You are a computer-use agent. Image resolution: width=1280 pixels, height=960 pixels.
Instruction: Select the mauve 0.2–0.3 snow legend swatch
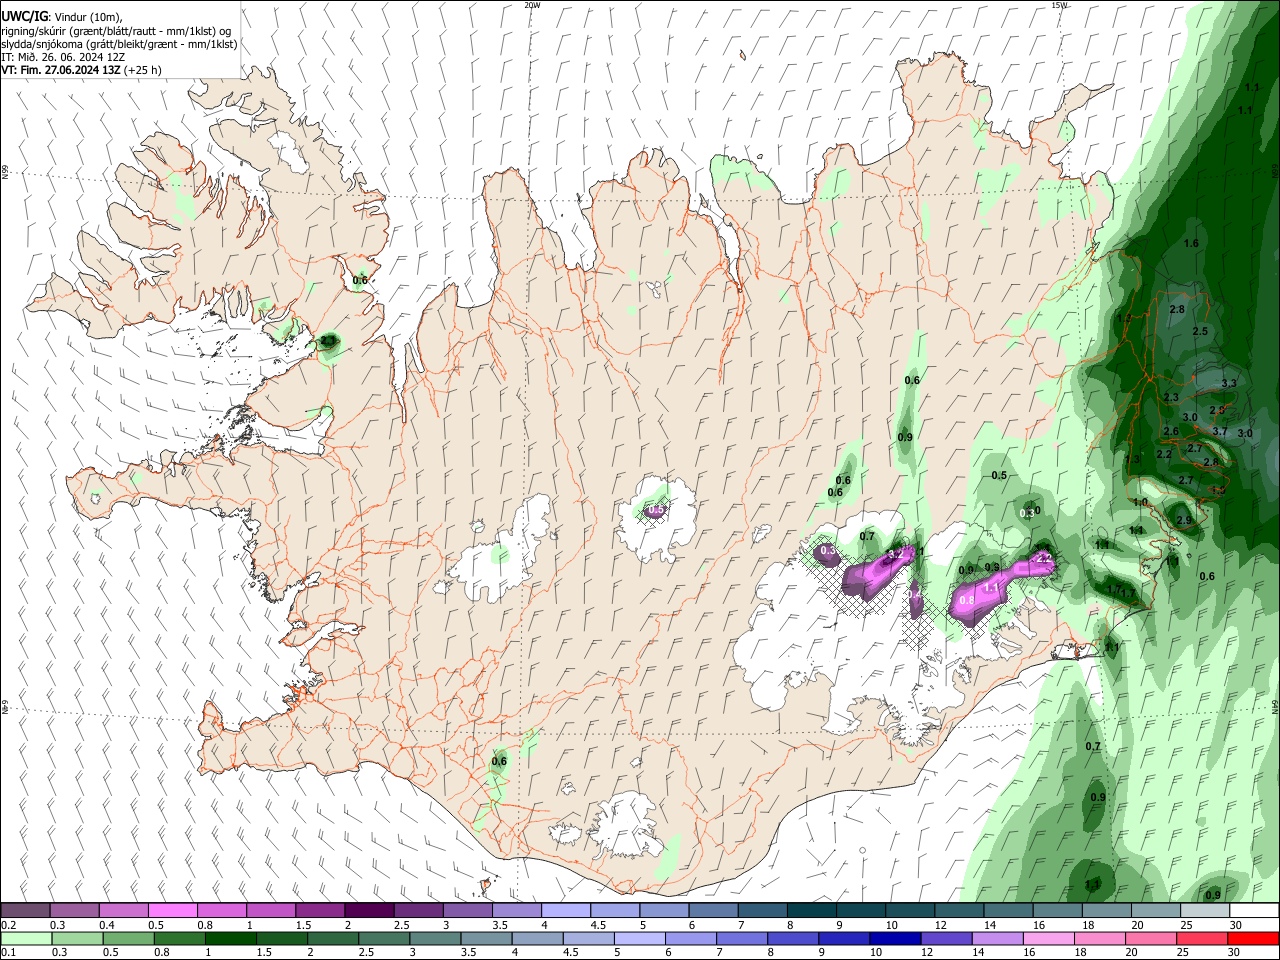26,911
